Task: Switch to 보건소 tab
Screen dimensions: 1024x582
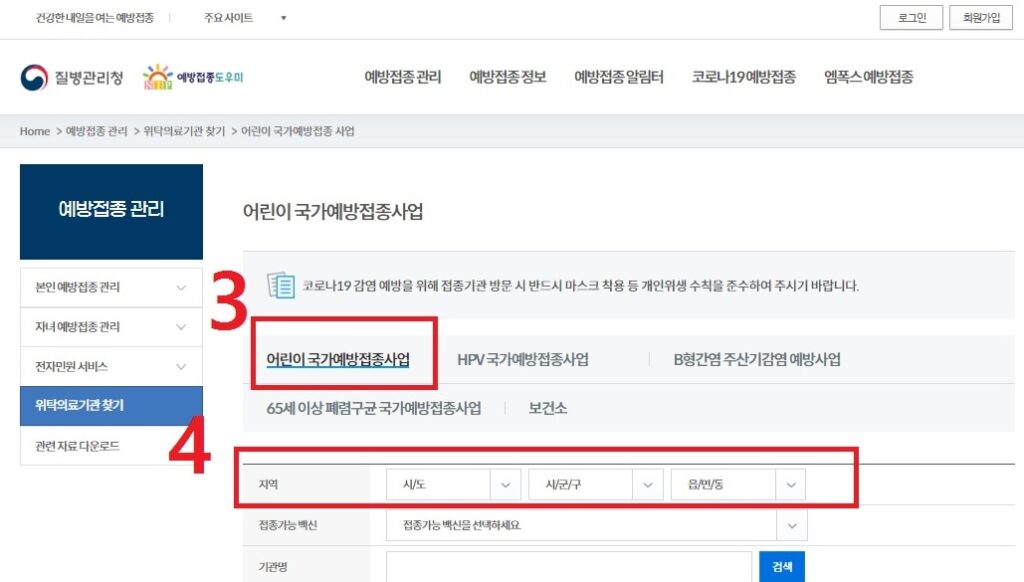Action: coord(547,408)
